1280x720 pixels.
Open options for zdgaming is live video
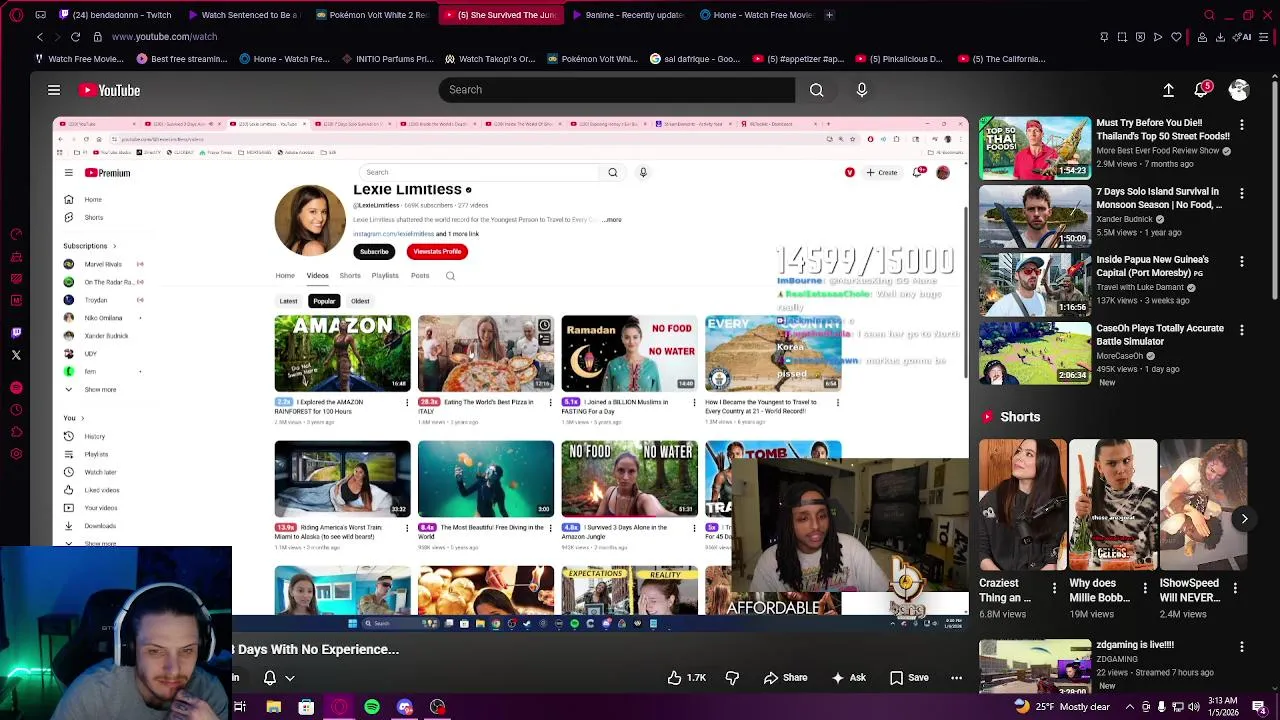(1242, 646)
